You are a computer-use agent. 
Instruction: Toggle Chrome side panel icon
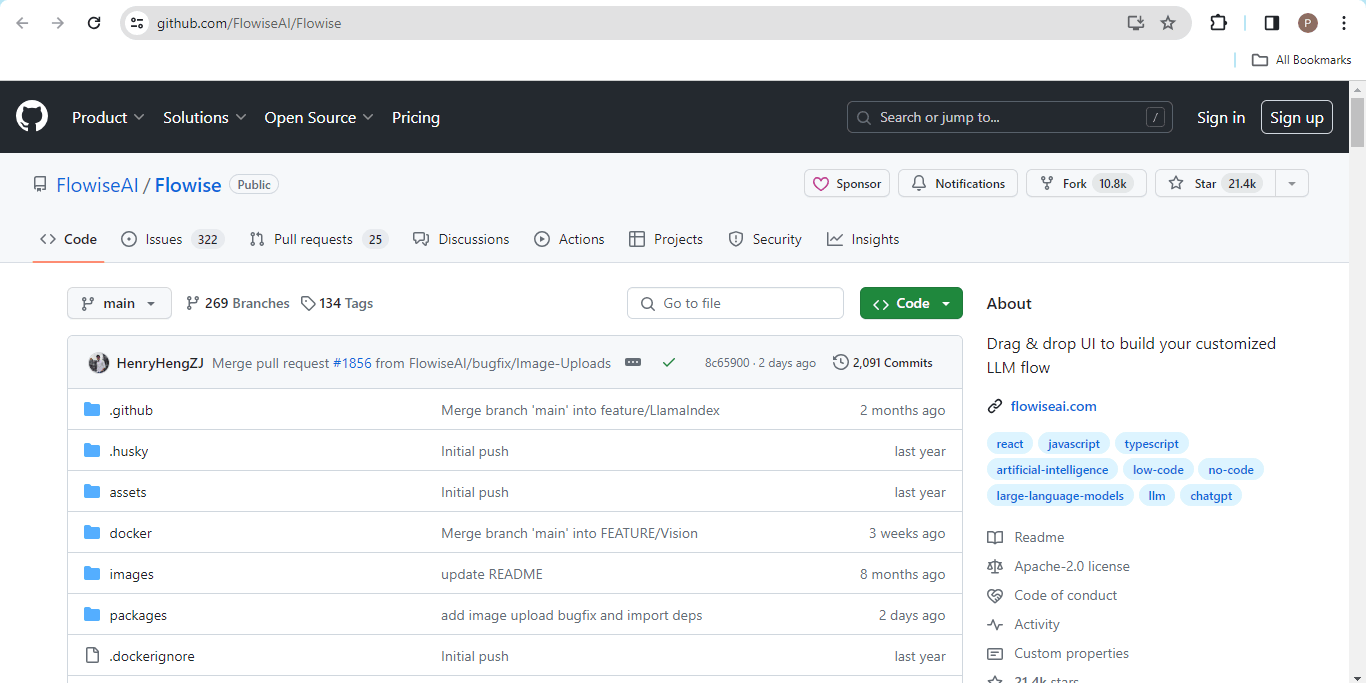(1271, 23)
